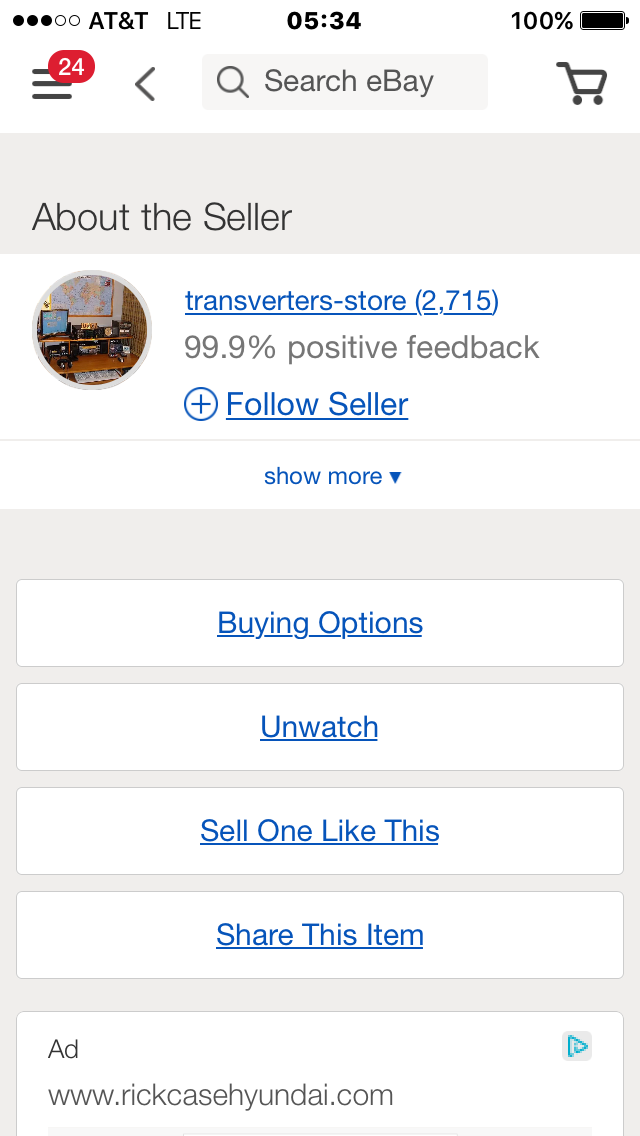This screenshot has height=1136, width=640.
Task: Open Buying Options
Action: coord(320,623)
